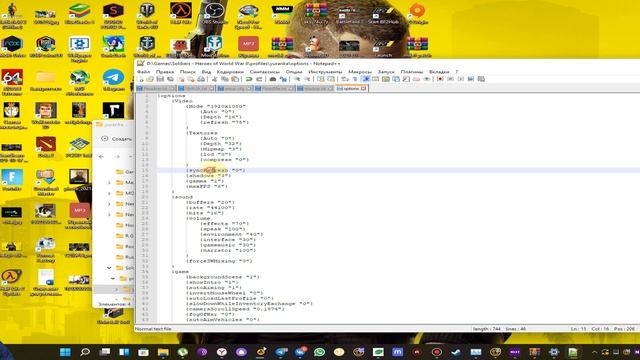The height and width of the screenshot is (360, 640).
Task: Close the options tab with its X
Action: coord(363,88)
